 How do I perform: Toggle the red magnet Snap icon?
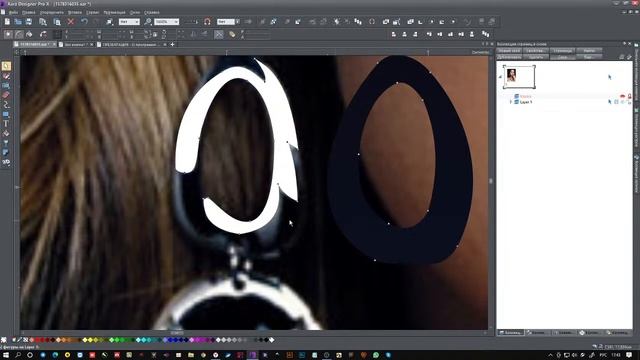click(x=207, y=22)
